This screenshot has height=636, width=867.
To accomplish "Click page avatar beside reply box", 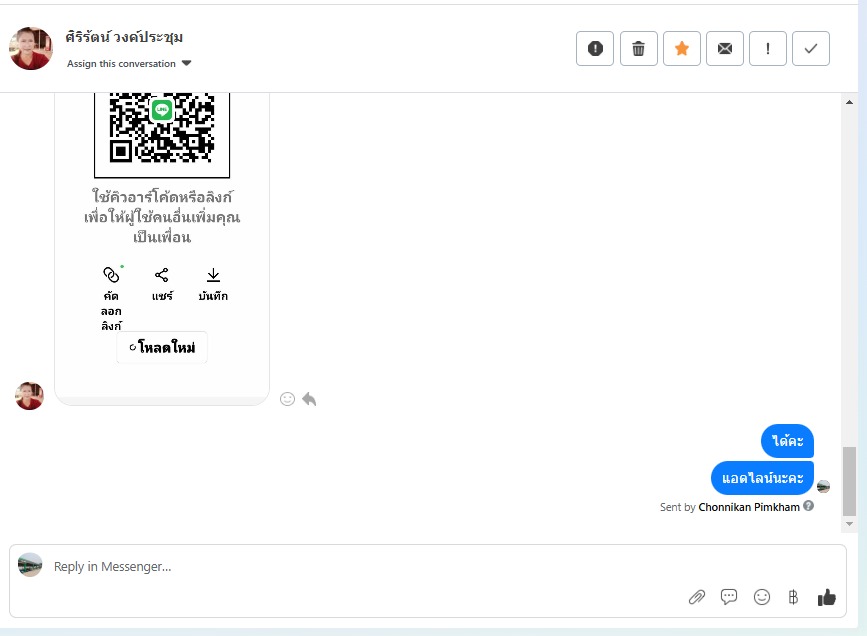I will point(30,565).
